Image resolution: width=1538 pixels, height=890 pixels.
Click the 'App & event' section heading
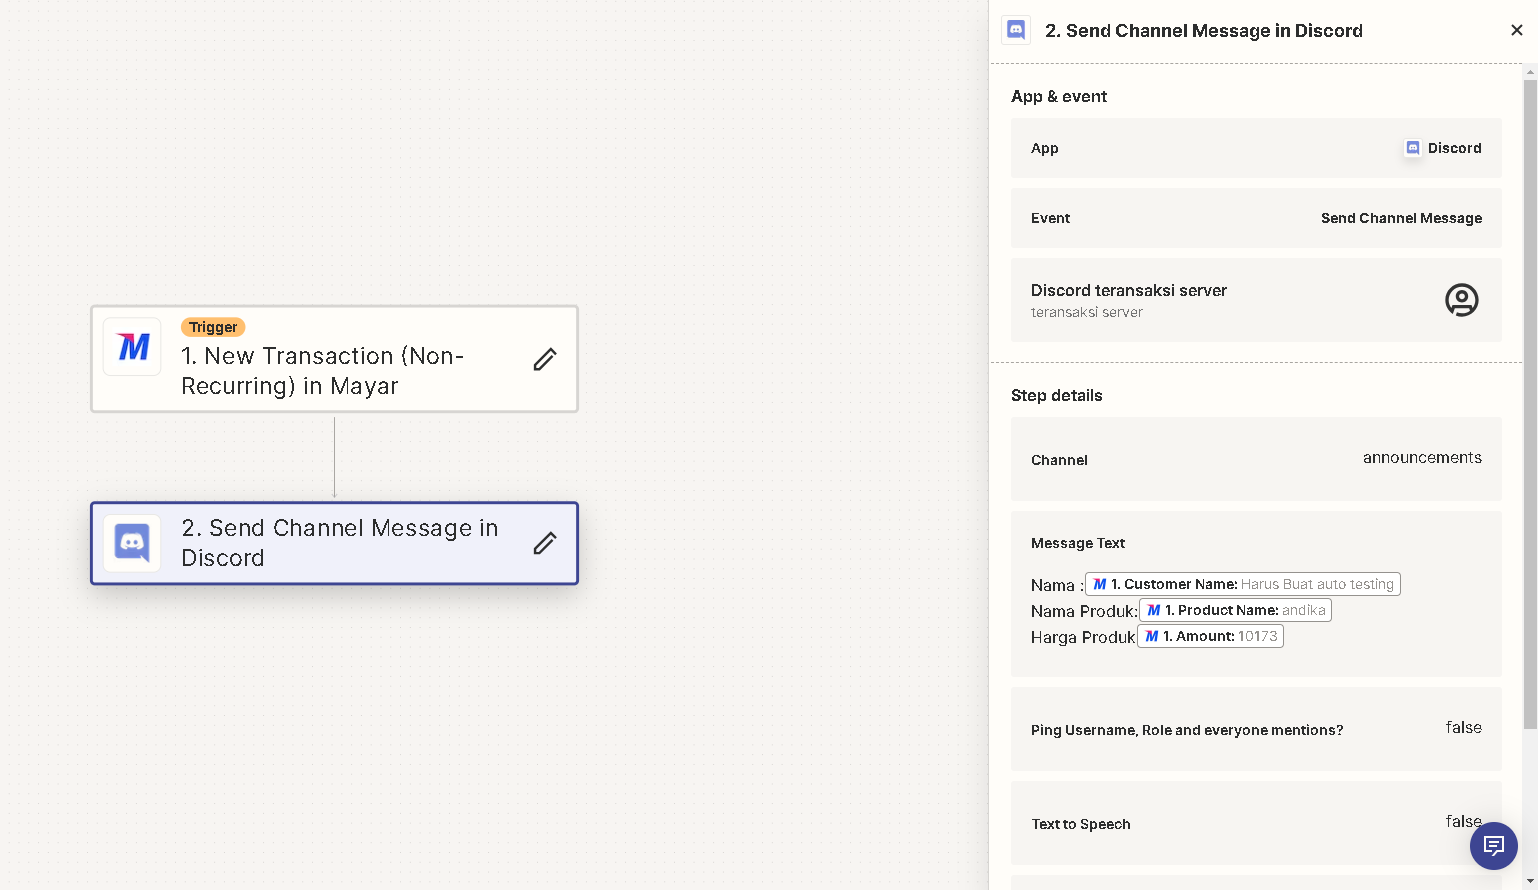[1059, 96]
